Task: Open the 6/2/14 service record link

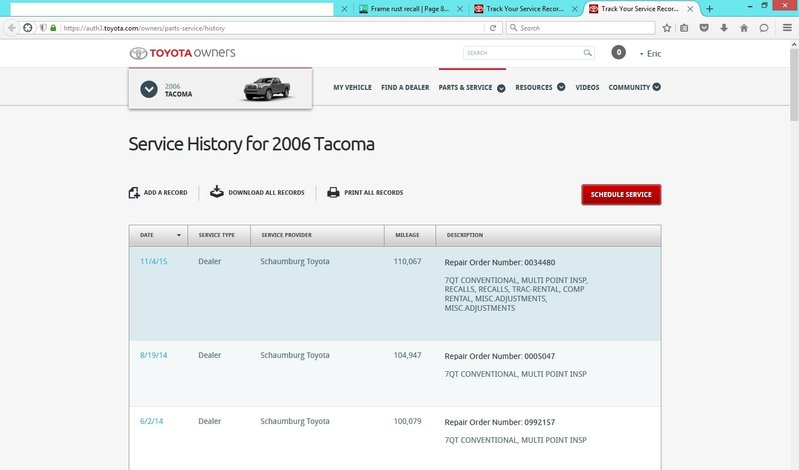Action: coord(151,422)
